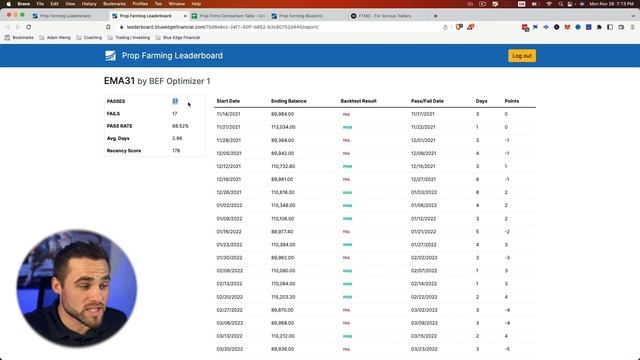
Task: Click the address bar URL field
Action: pos(282,27)
